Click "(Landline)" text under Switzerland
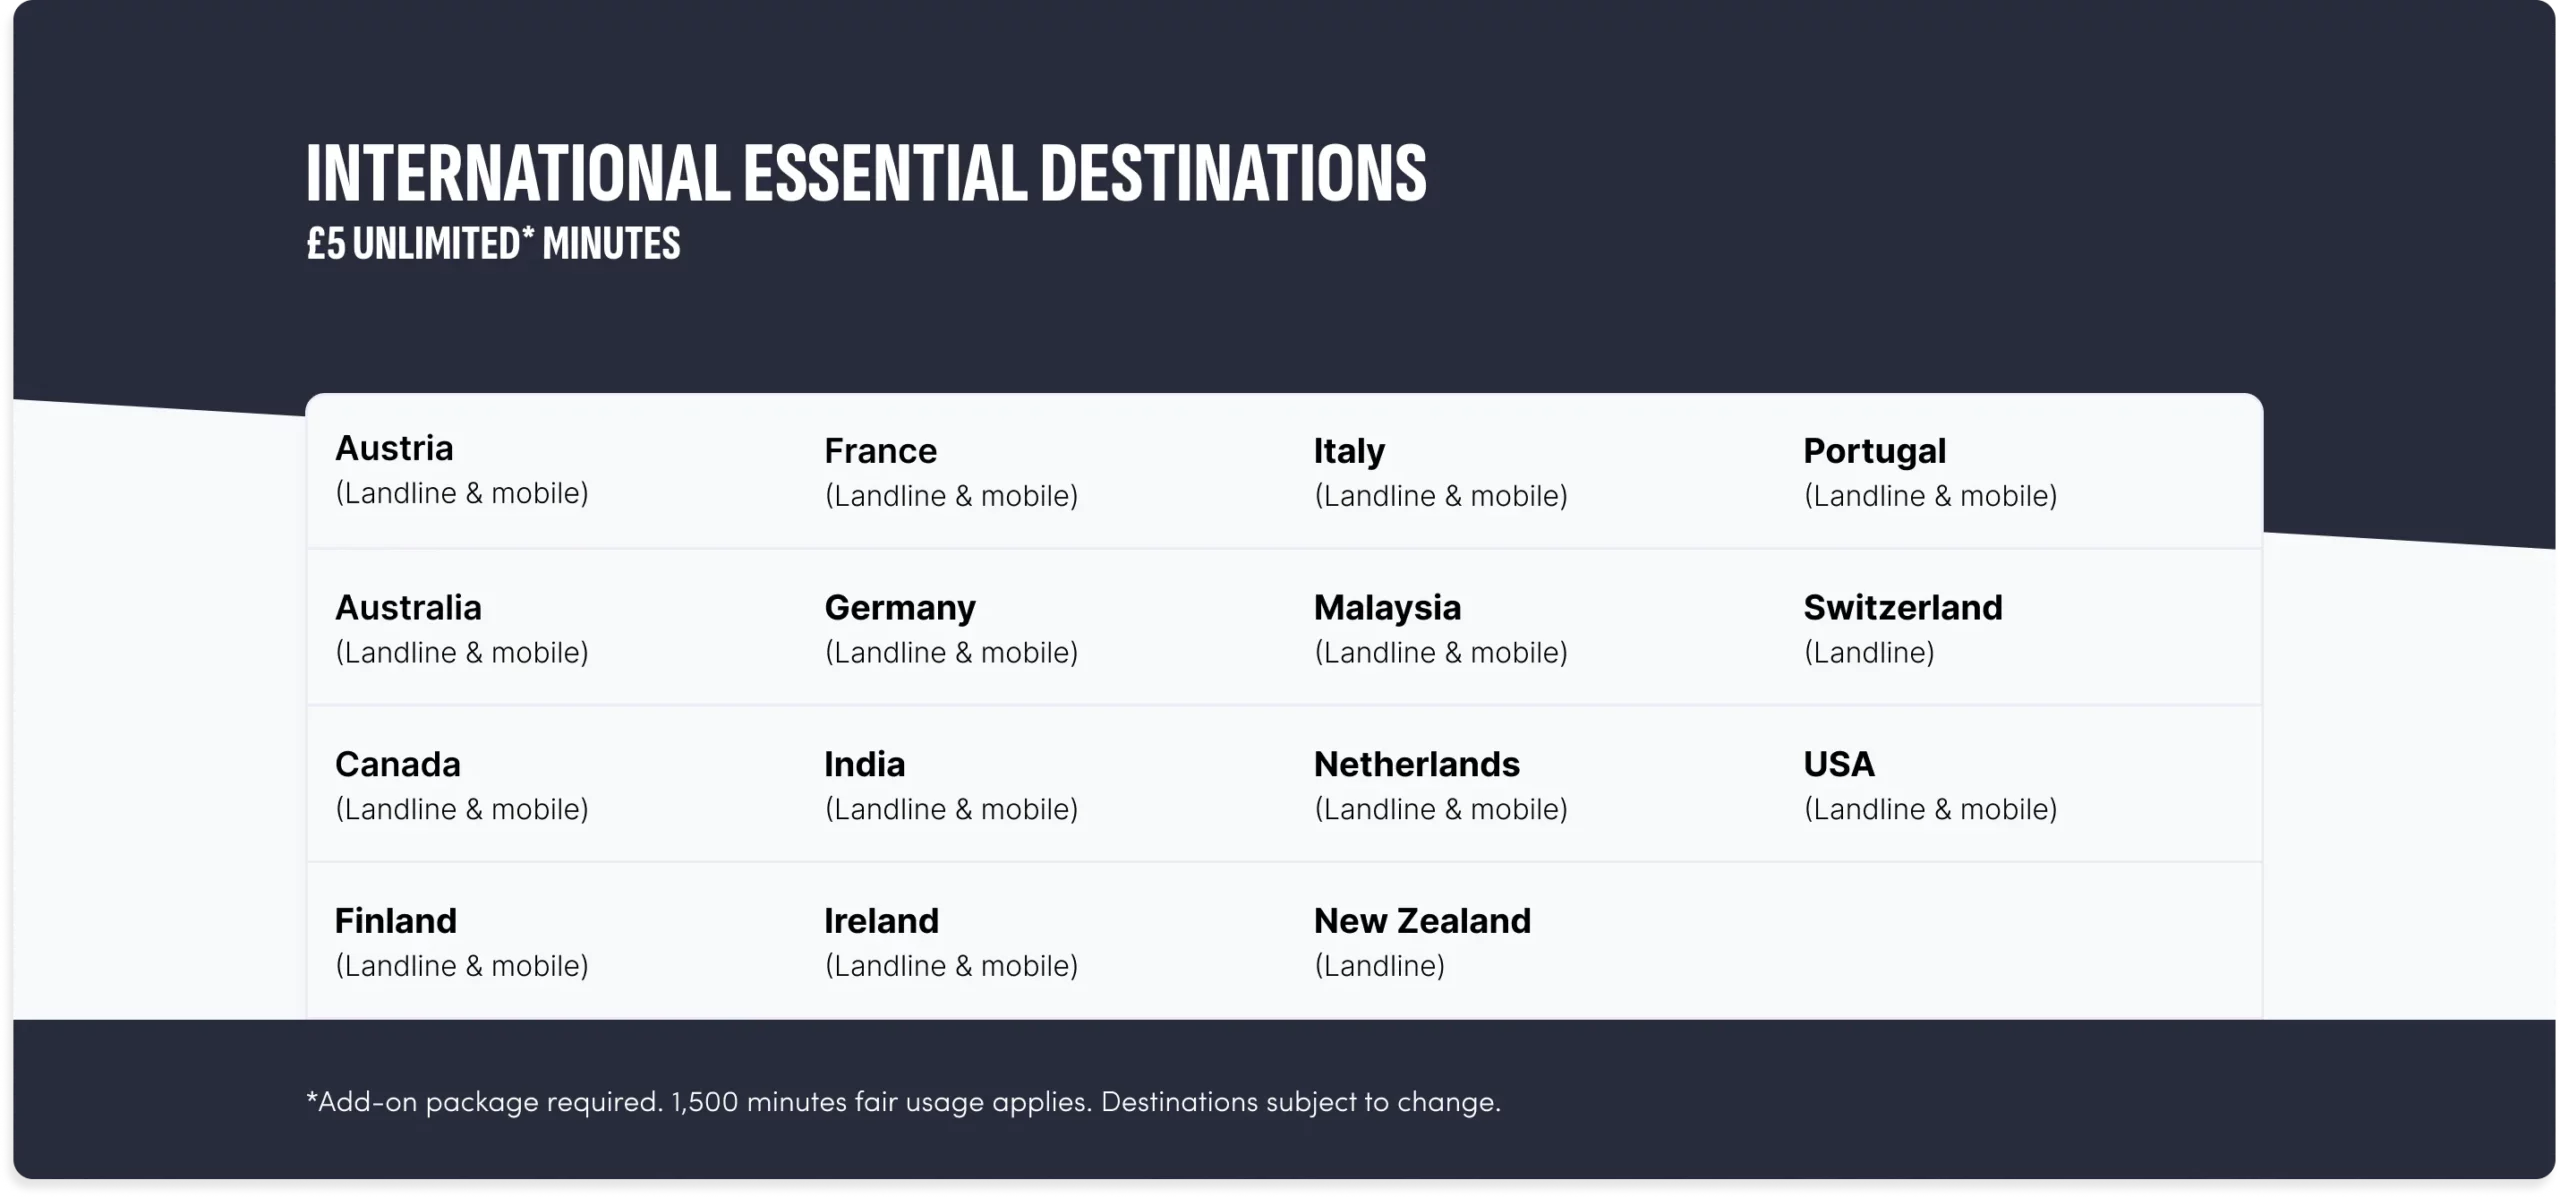The width and height of the screenshot is (2560, 1197). (x=1869, y=653)
